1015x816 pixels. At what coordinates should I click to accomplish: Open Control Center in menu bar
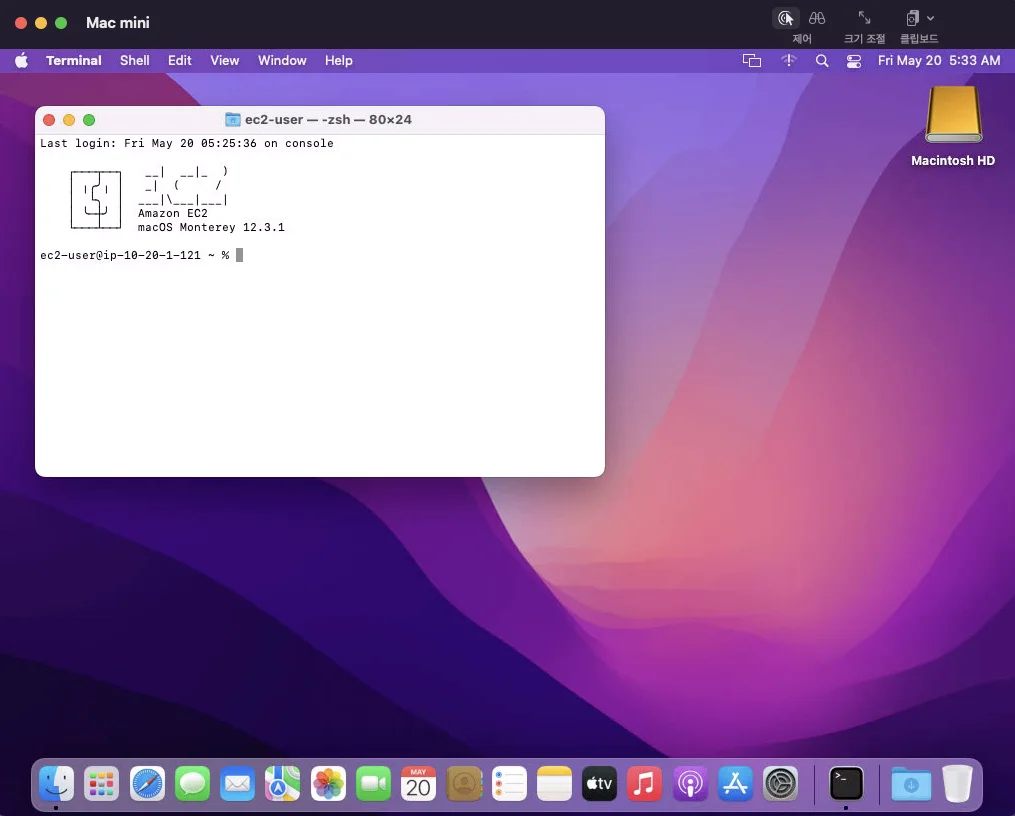[x=853, y=61]
